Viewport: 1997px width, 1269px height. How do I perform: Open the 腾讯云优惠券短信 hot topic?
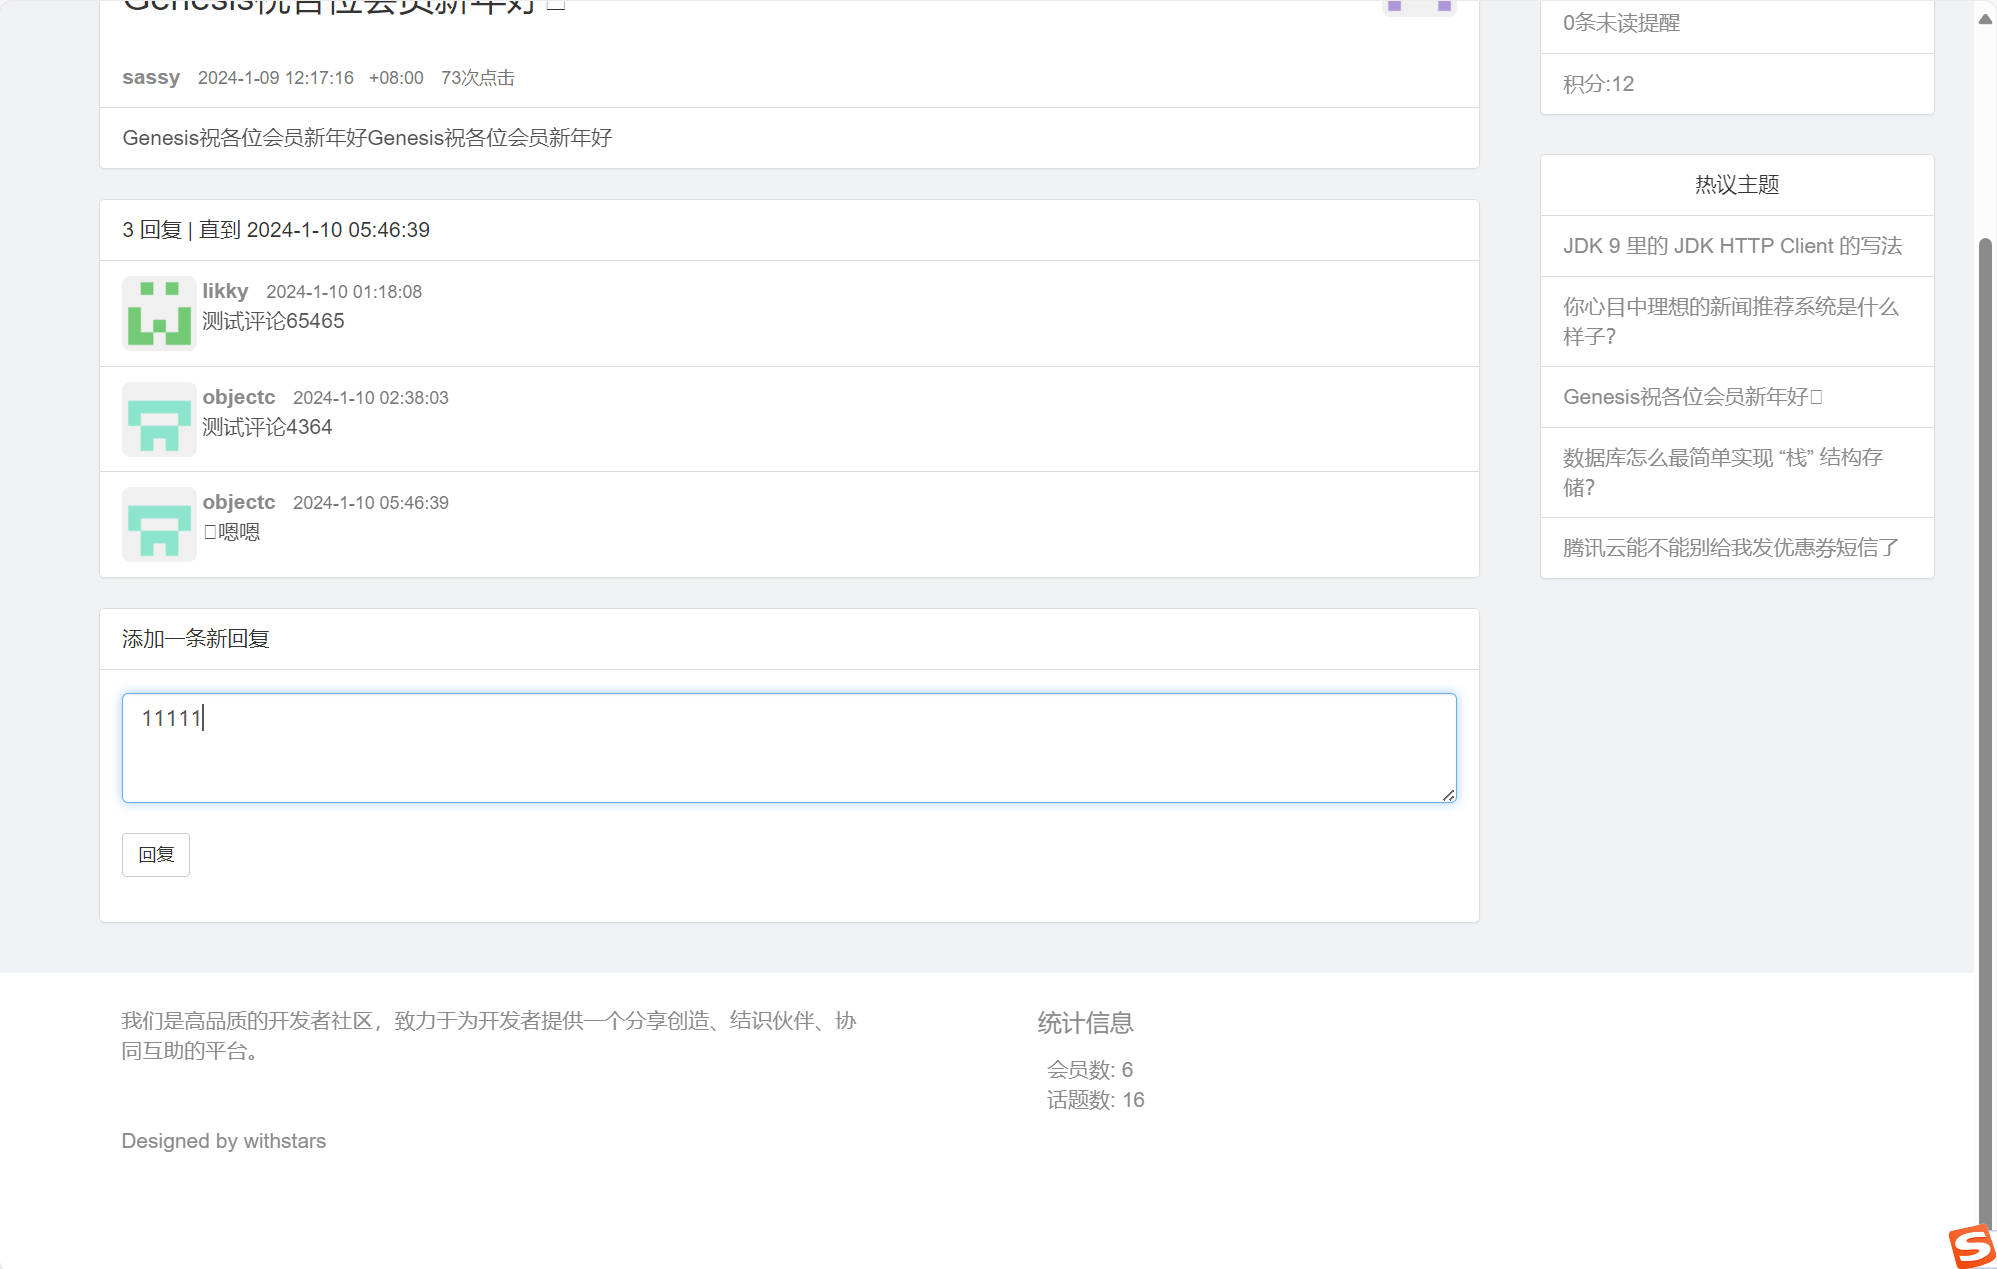1729,548
